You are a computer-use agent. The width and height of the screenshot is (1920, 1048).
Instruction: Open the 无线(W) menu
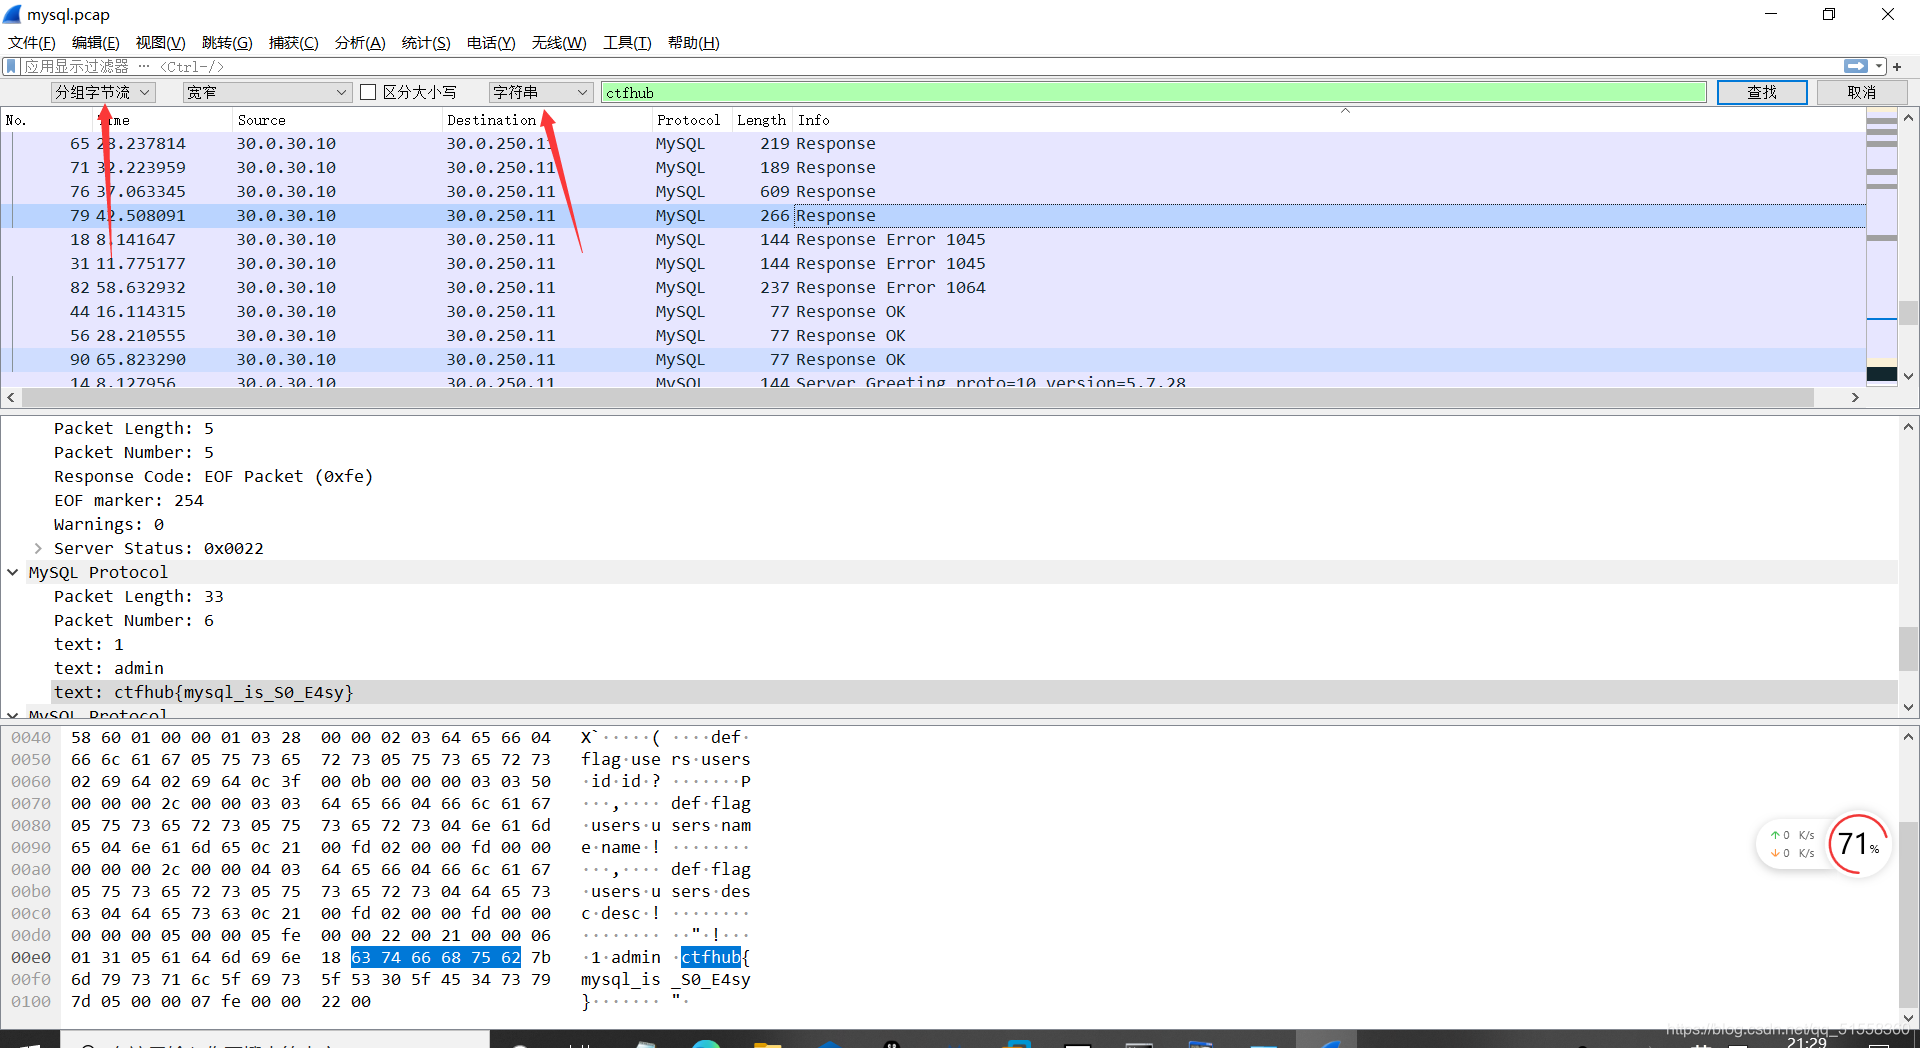tap(559, 42)
